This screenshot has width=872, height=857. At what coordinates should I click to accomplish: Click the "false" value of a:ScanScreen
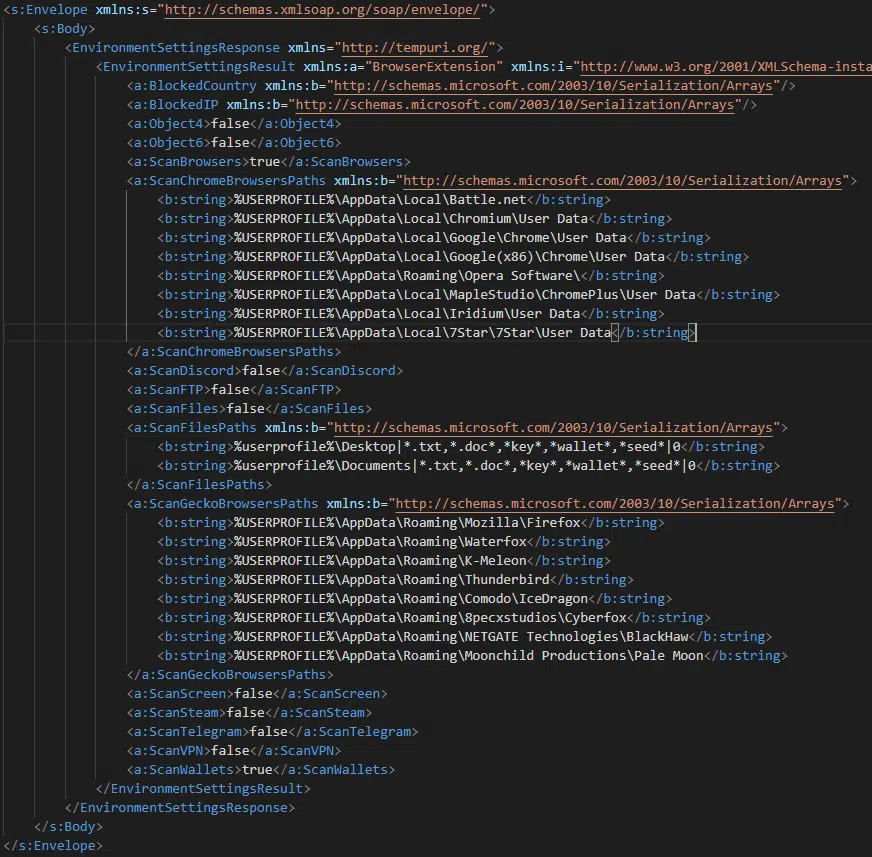point(253,693)
